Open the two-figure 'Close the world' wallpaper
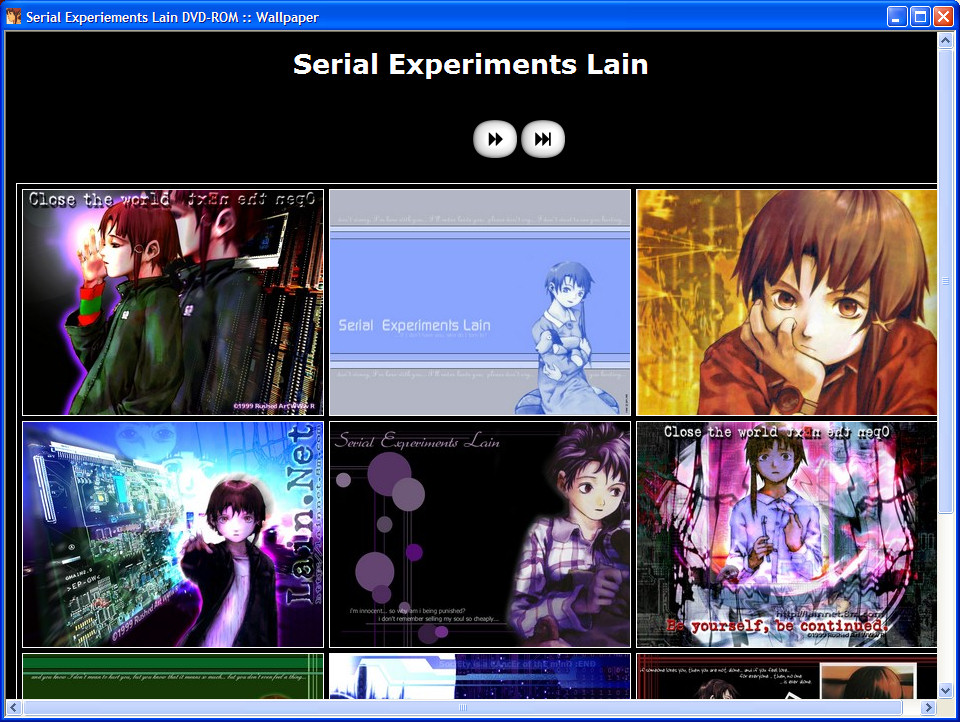The height and width of the screenshot is (722, 960). (173, 302)
